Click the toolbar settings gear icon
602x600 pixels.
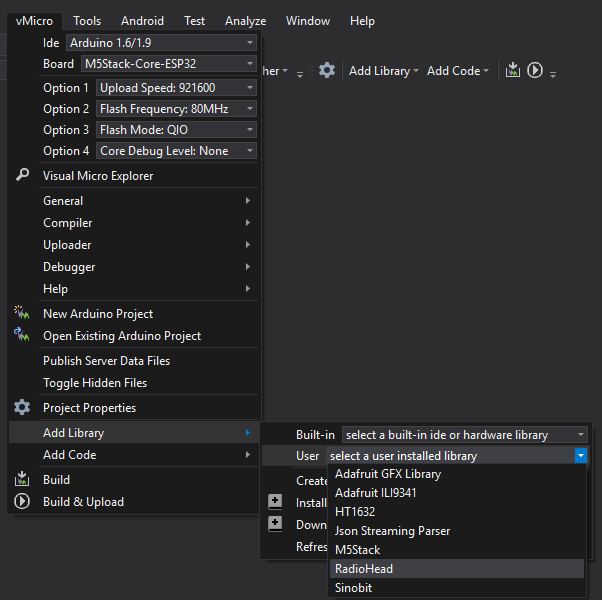327,70
